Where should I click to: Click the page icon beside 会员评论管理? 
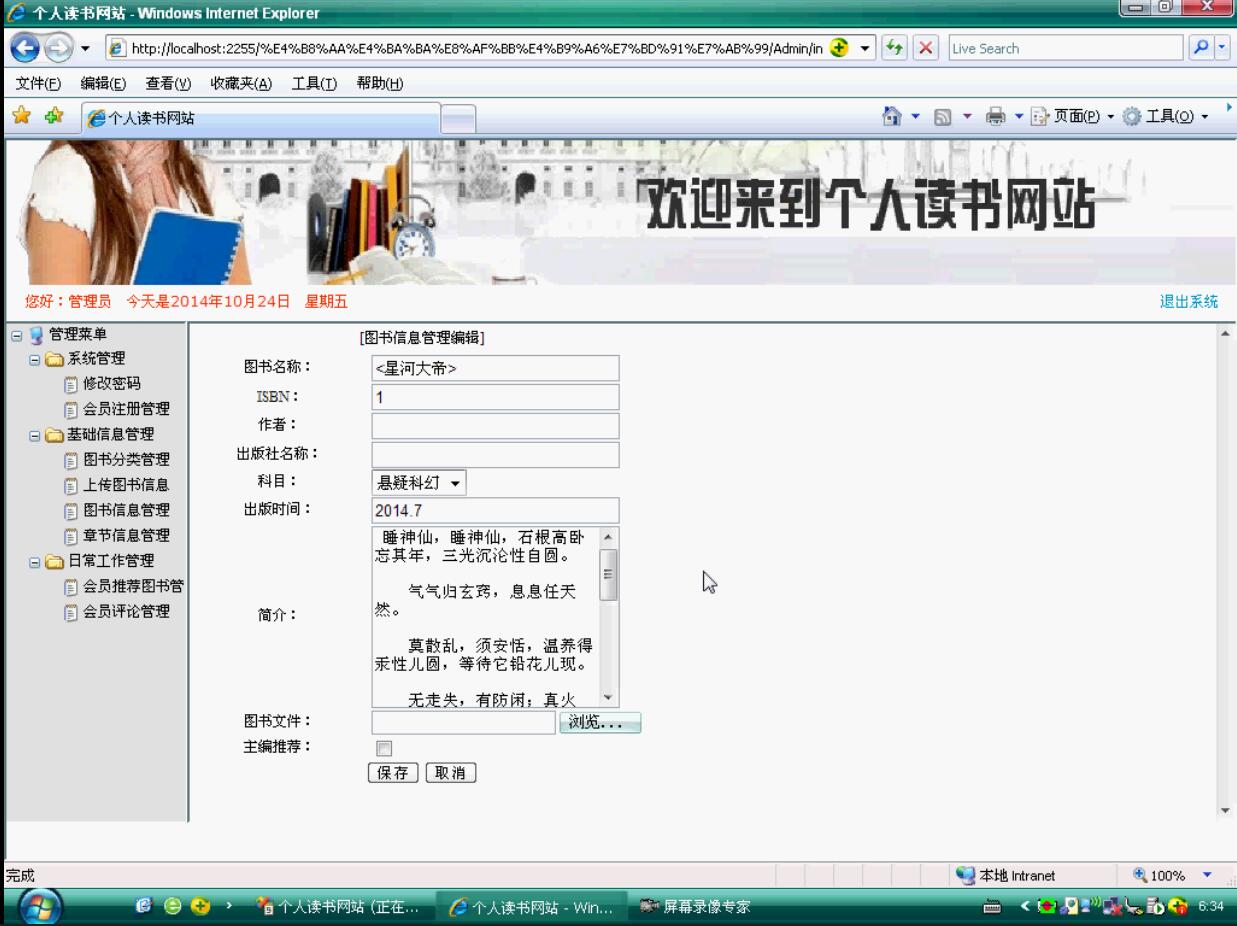[70, 612]
